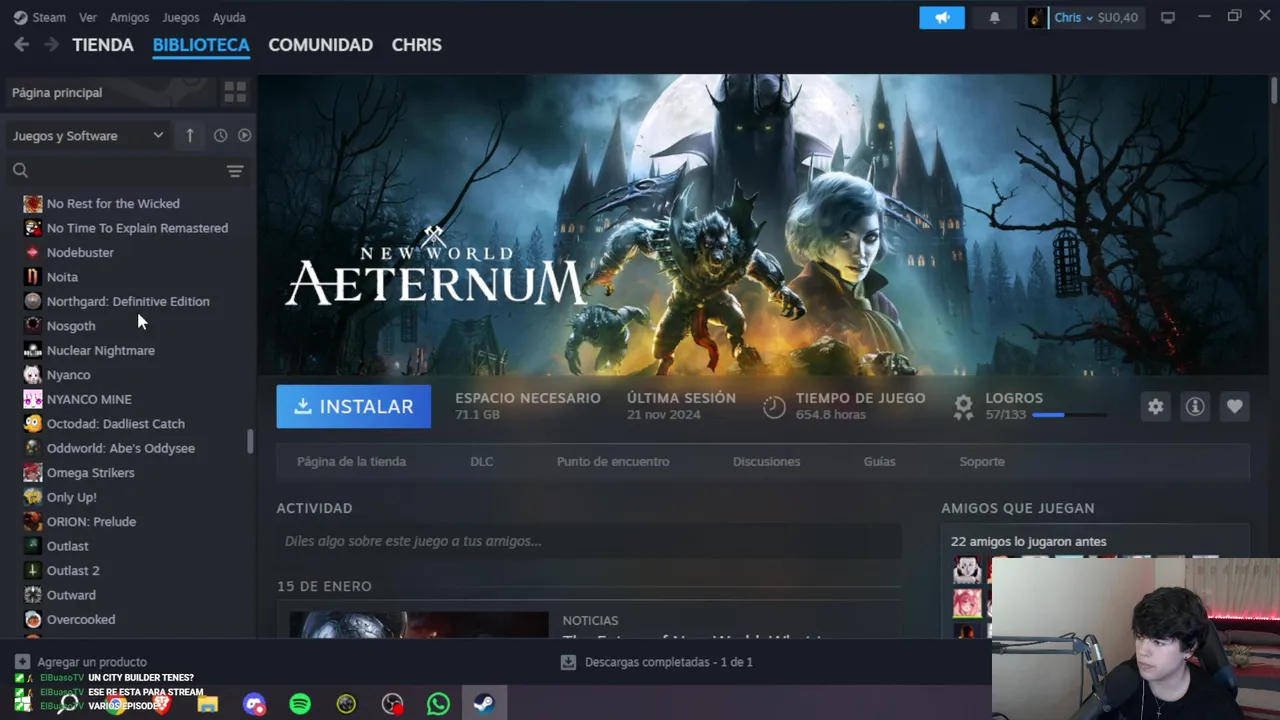Click Agregar un producto
The image size is (1280, 720).
[92, 662]
